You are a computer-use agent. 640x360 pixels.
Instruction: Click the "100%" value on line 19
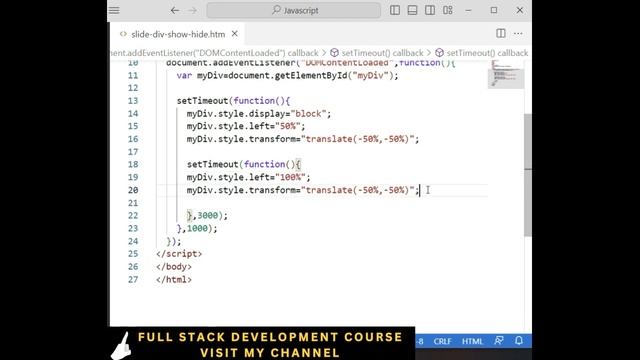point(290,177)
